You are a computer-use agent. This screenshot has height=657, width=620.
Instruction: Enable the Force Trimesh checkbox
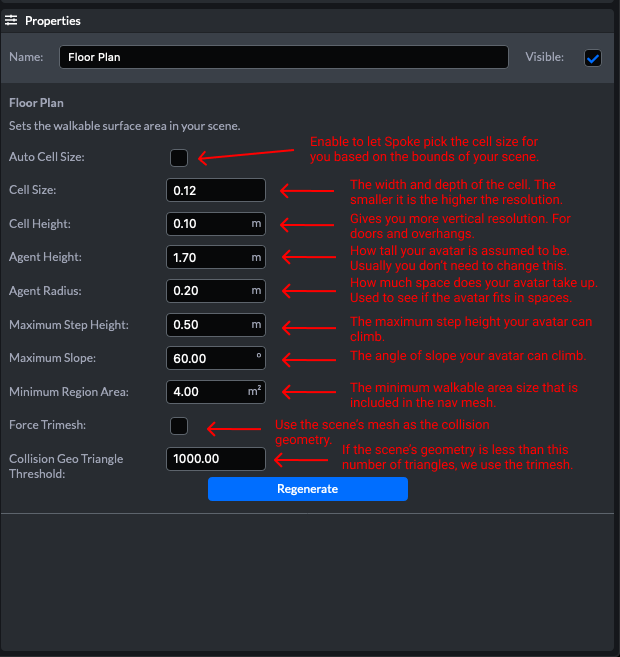click(x=178, y=426)
